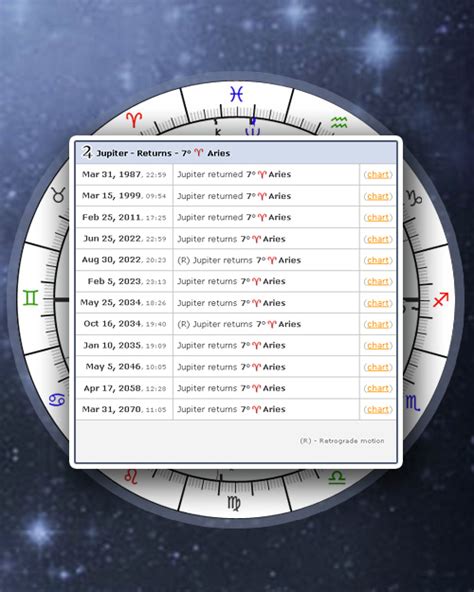Open chart link for Oct 16, 2034 return
474x592 pixels.
[378, 324]
